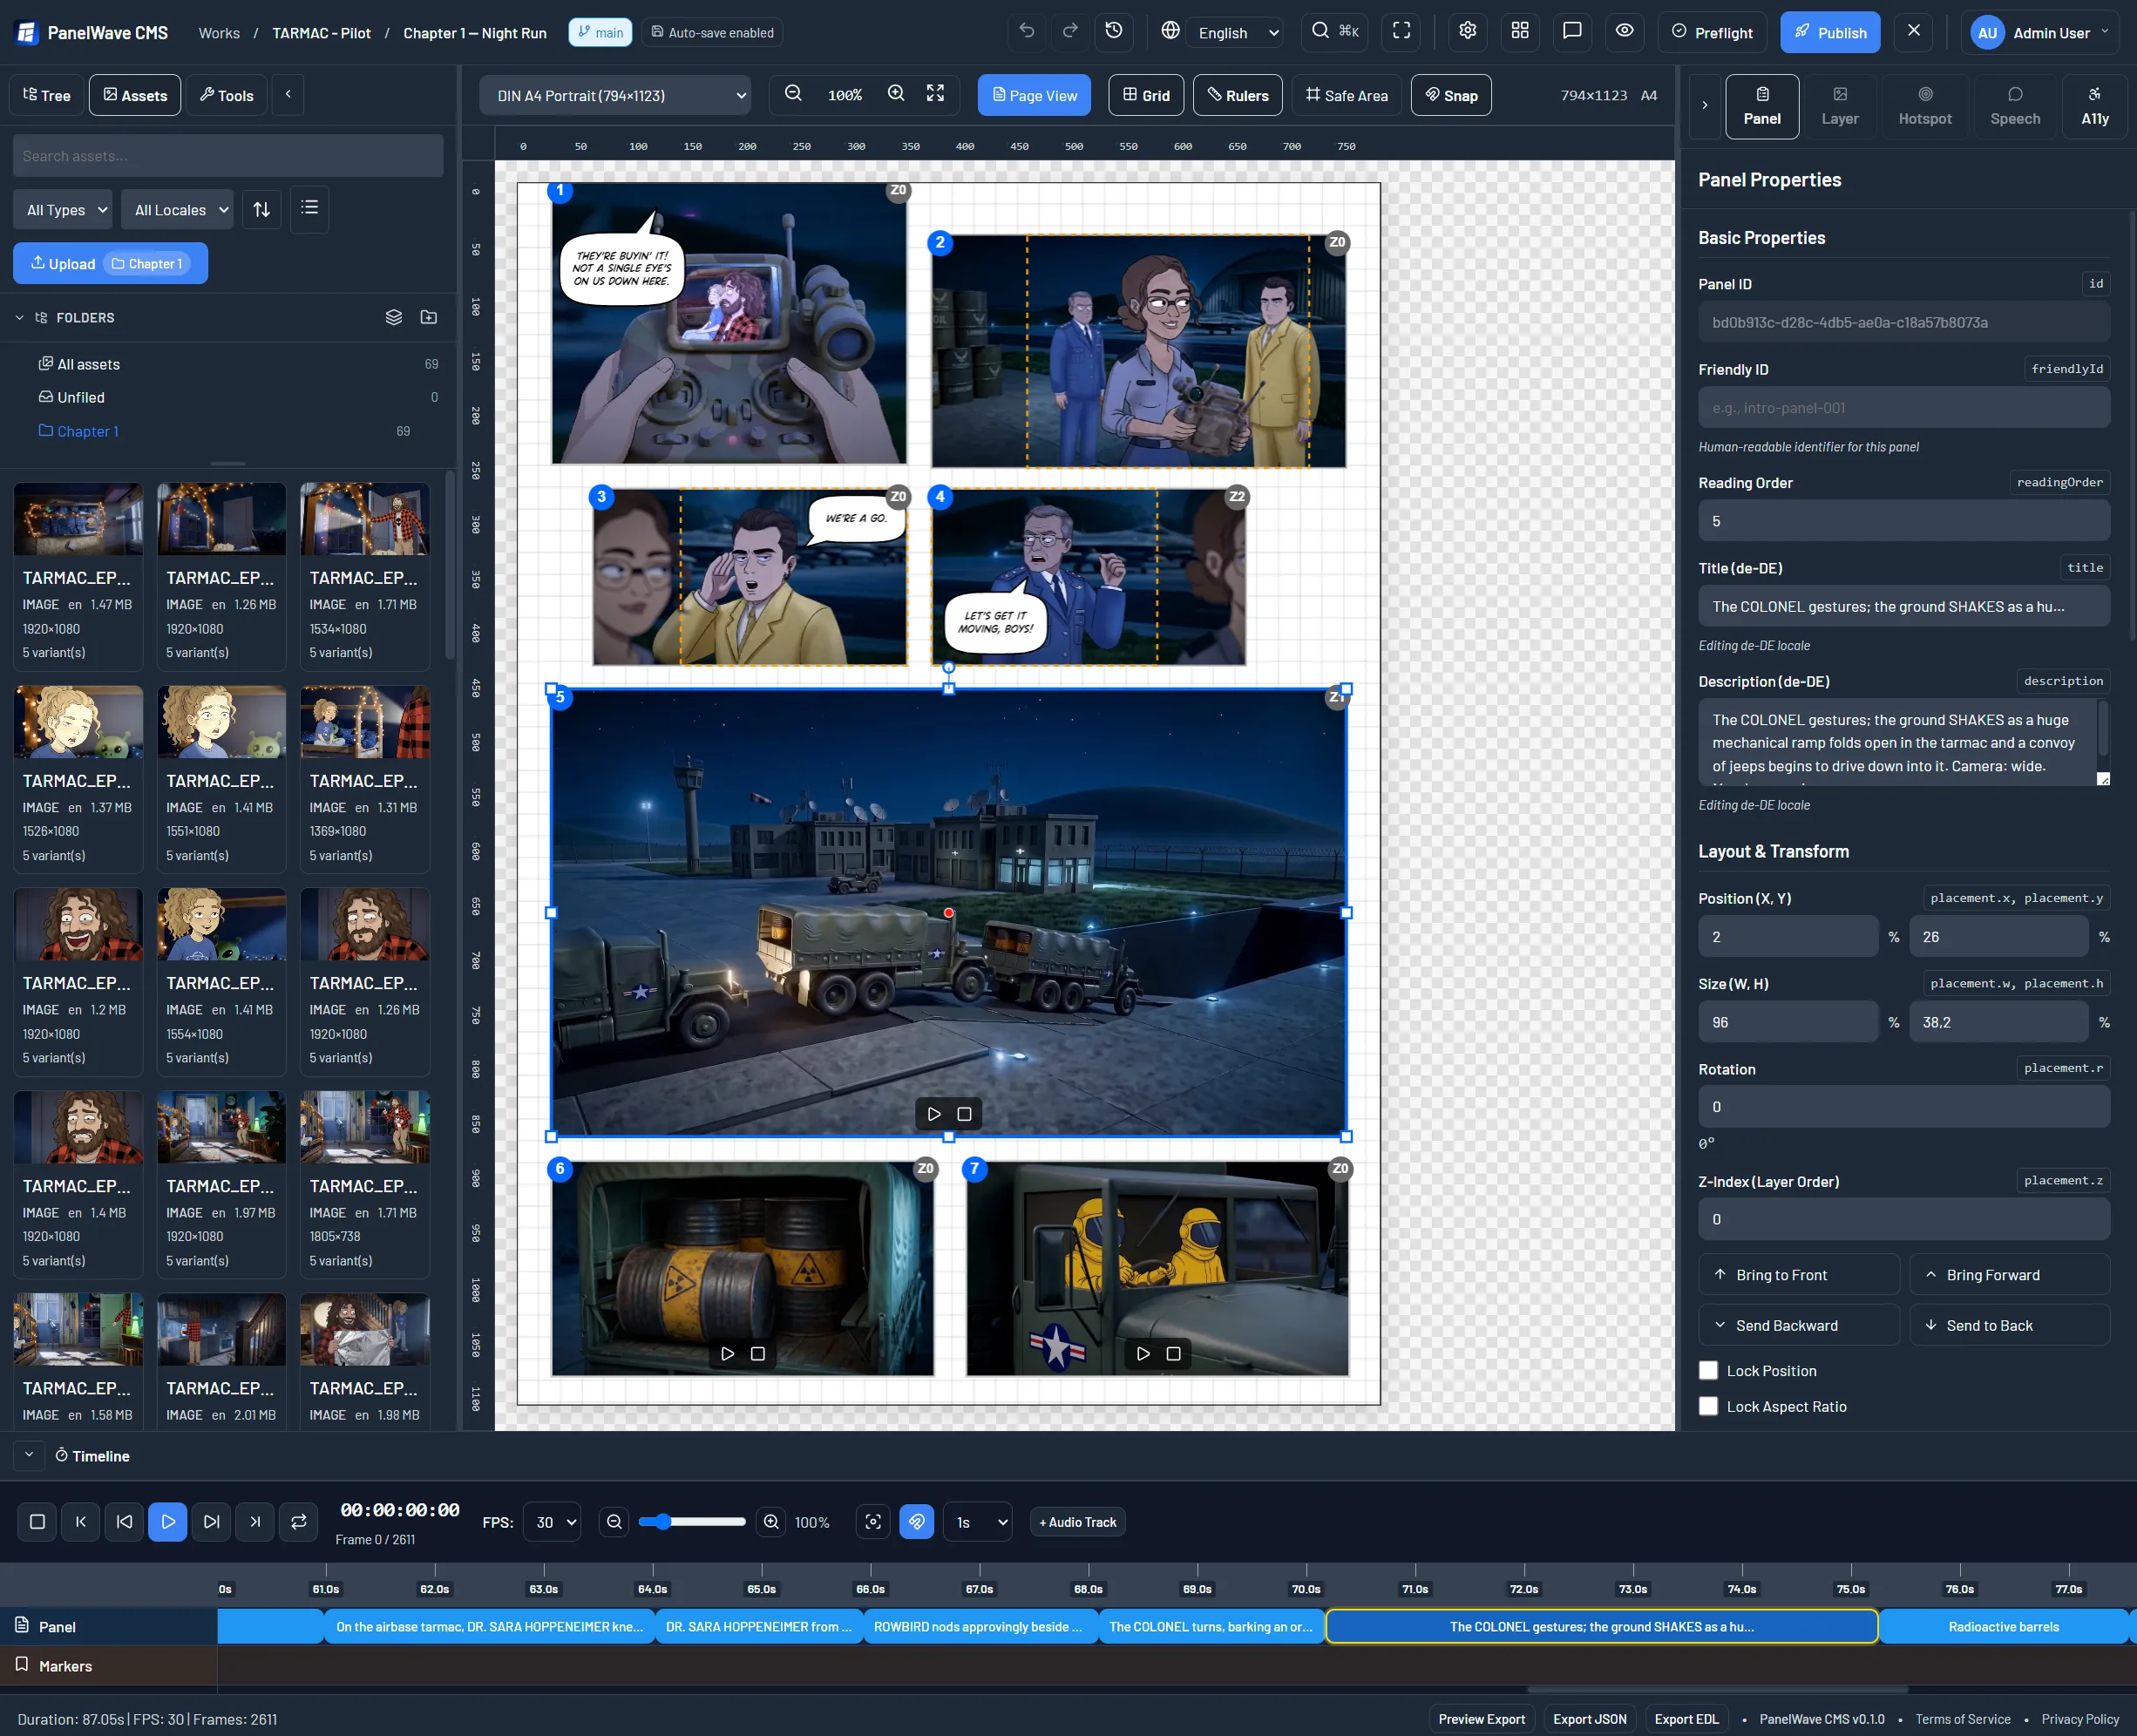Image resolution: width=2137 pixels, height=1736 pixels.
Task: Collapse the Folders section chevron
Action: (19, 318)
